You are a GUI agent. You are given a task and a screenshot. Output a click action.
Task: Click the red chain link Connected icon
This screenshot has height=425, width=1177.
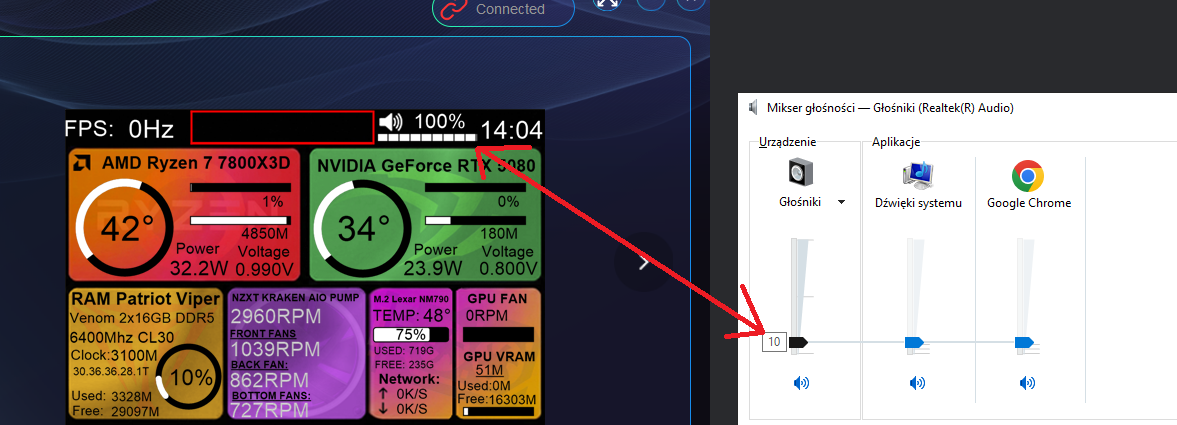click(455, 9)
